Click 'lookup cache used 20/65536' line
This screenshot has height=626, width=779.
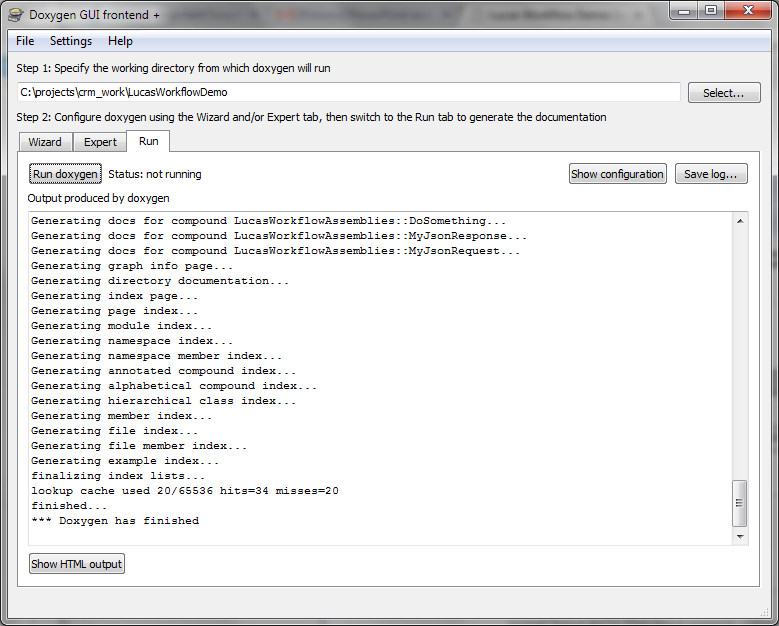tap(185, 491)
